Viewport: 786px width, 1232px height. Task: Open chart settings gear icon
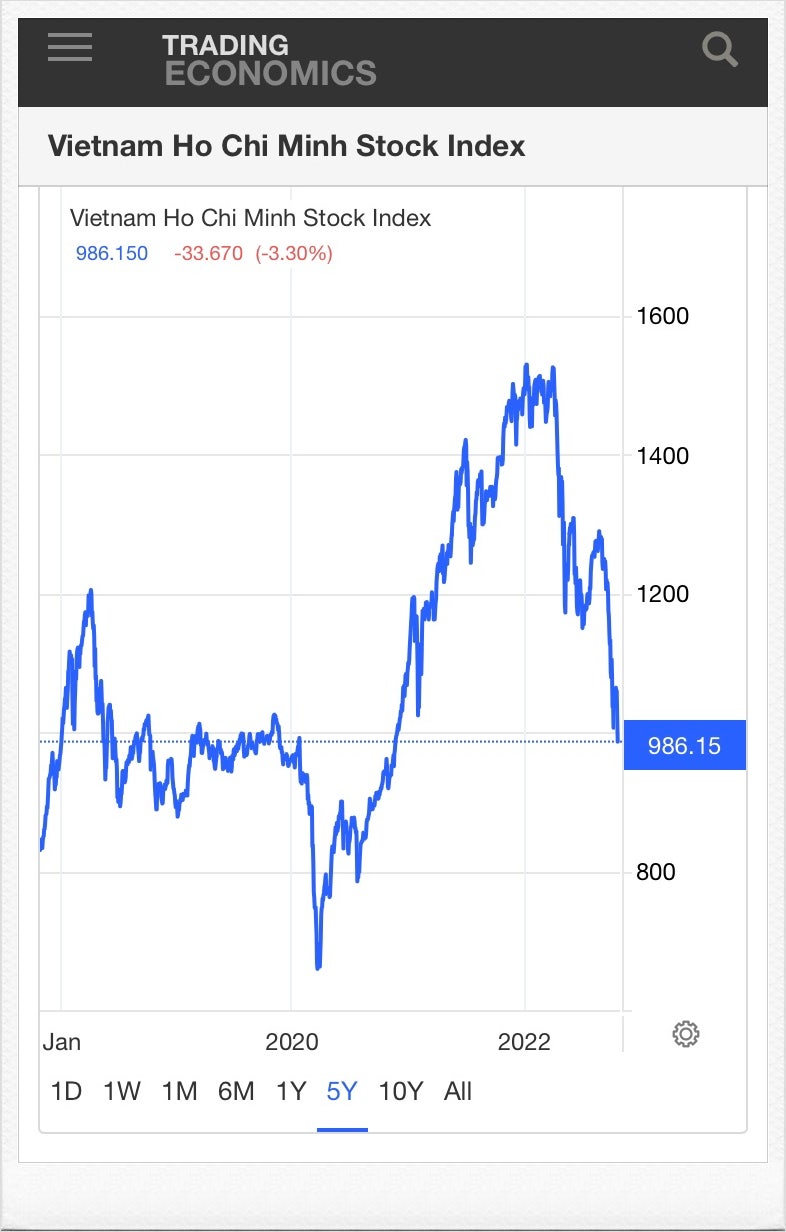(686, 1034)
